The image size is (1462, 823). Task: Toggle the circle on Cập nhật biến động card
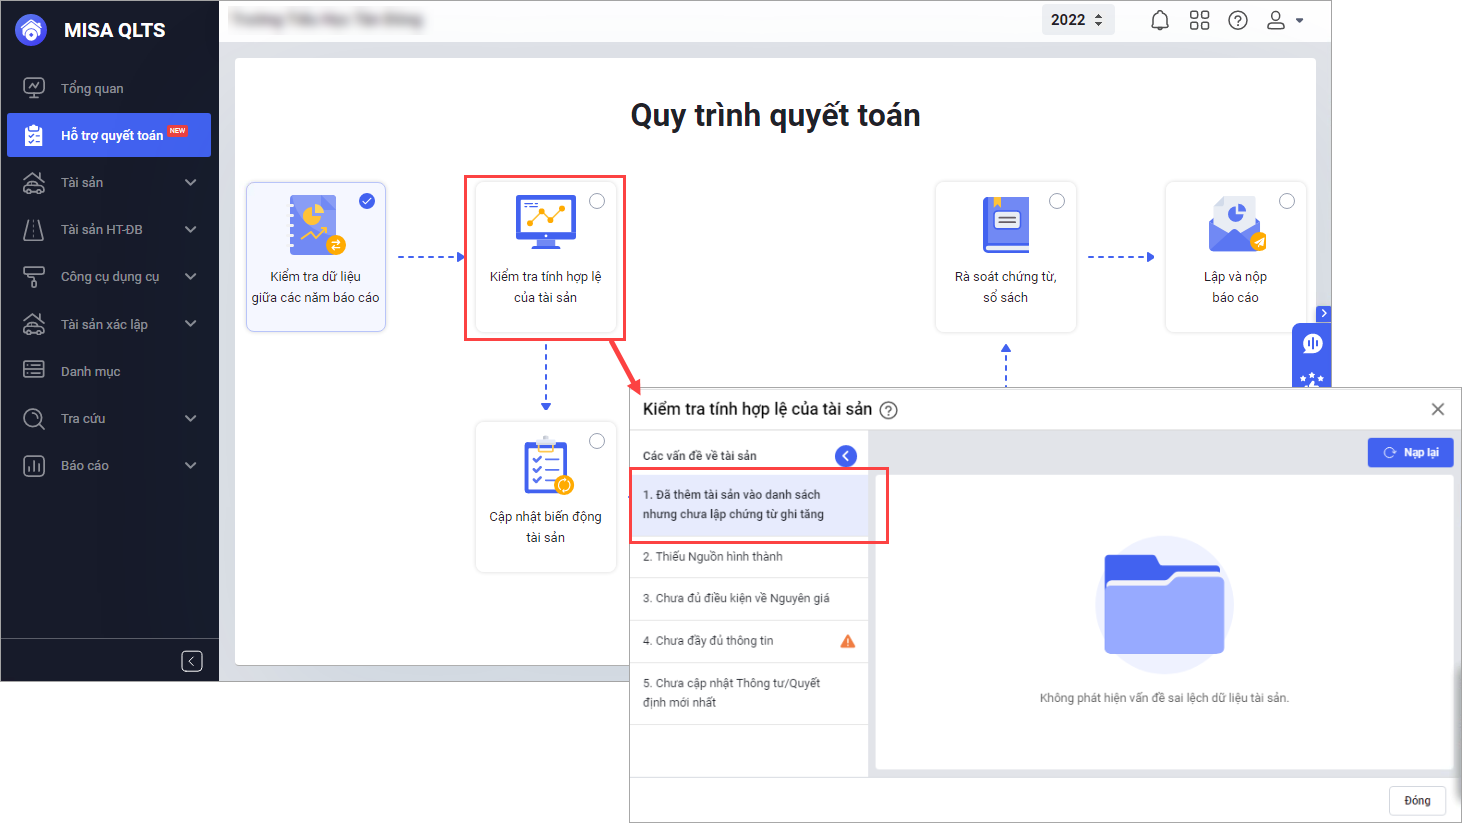click(597, 441)
